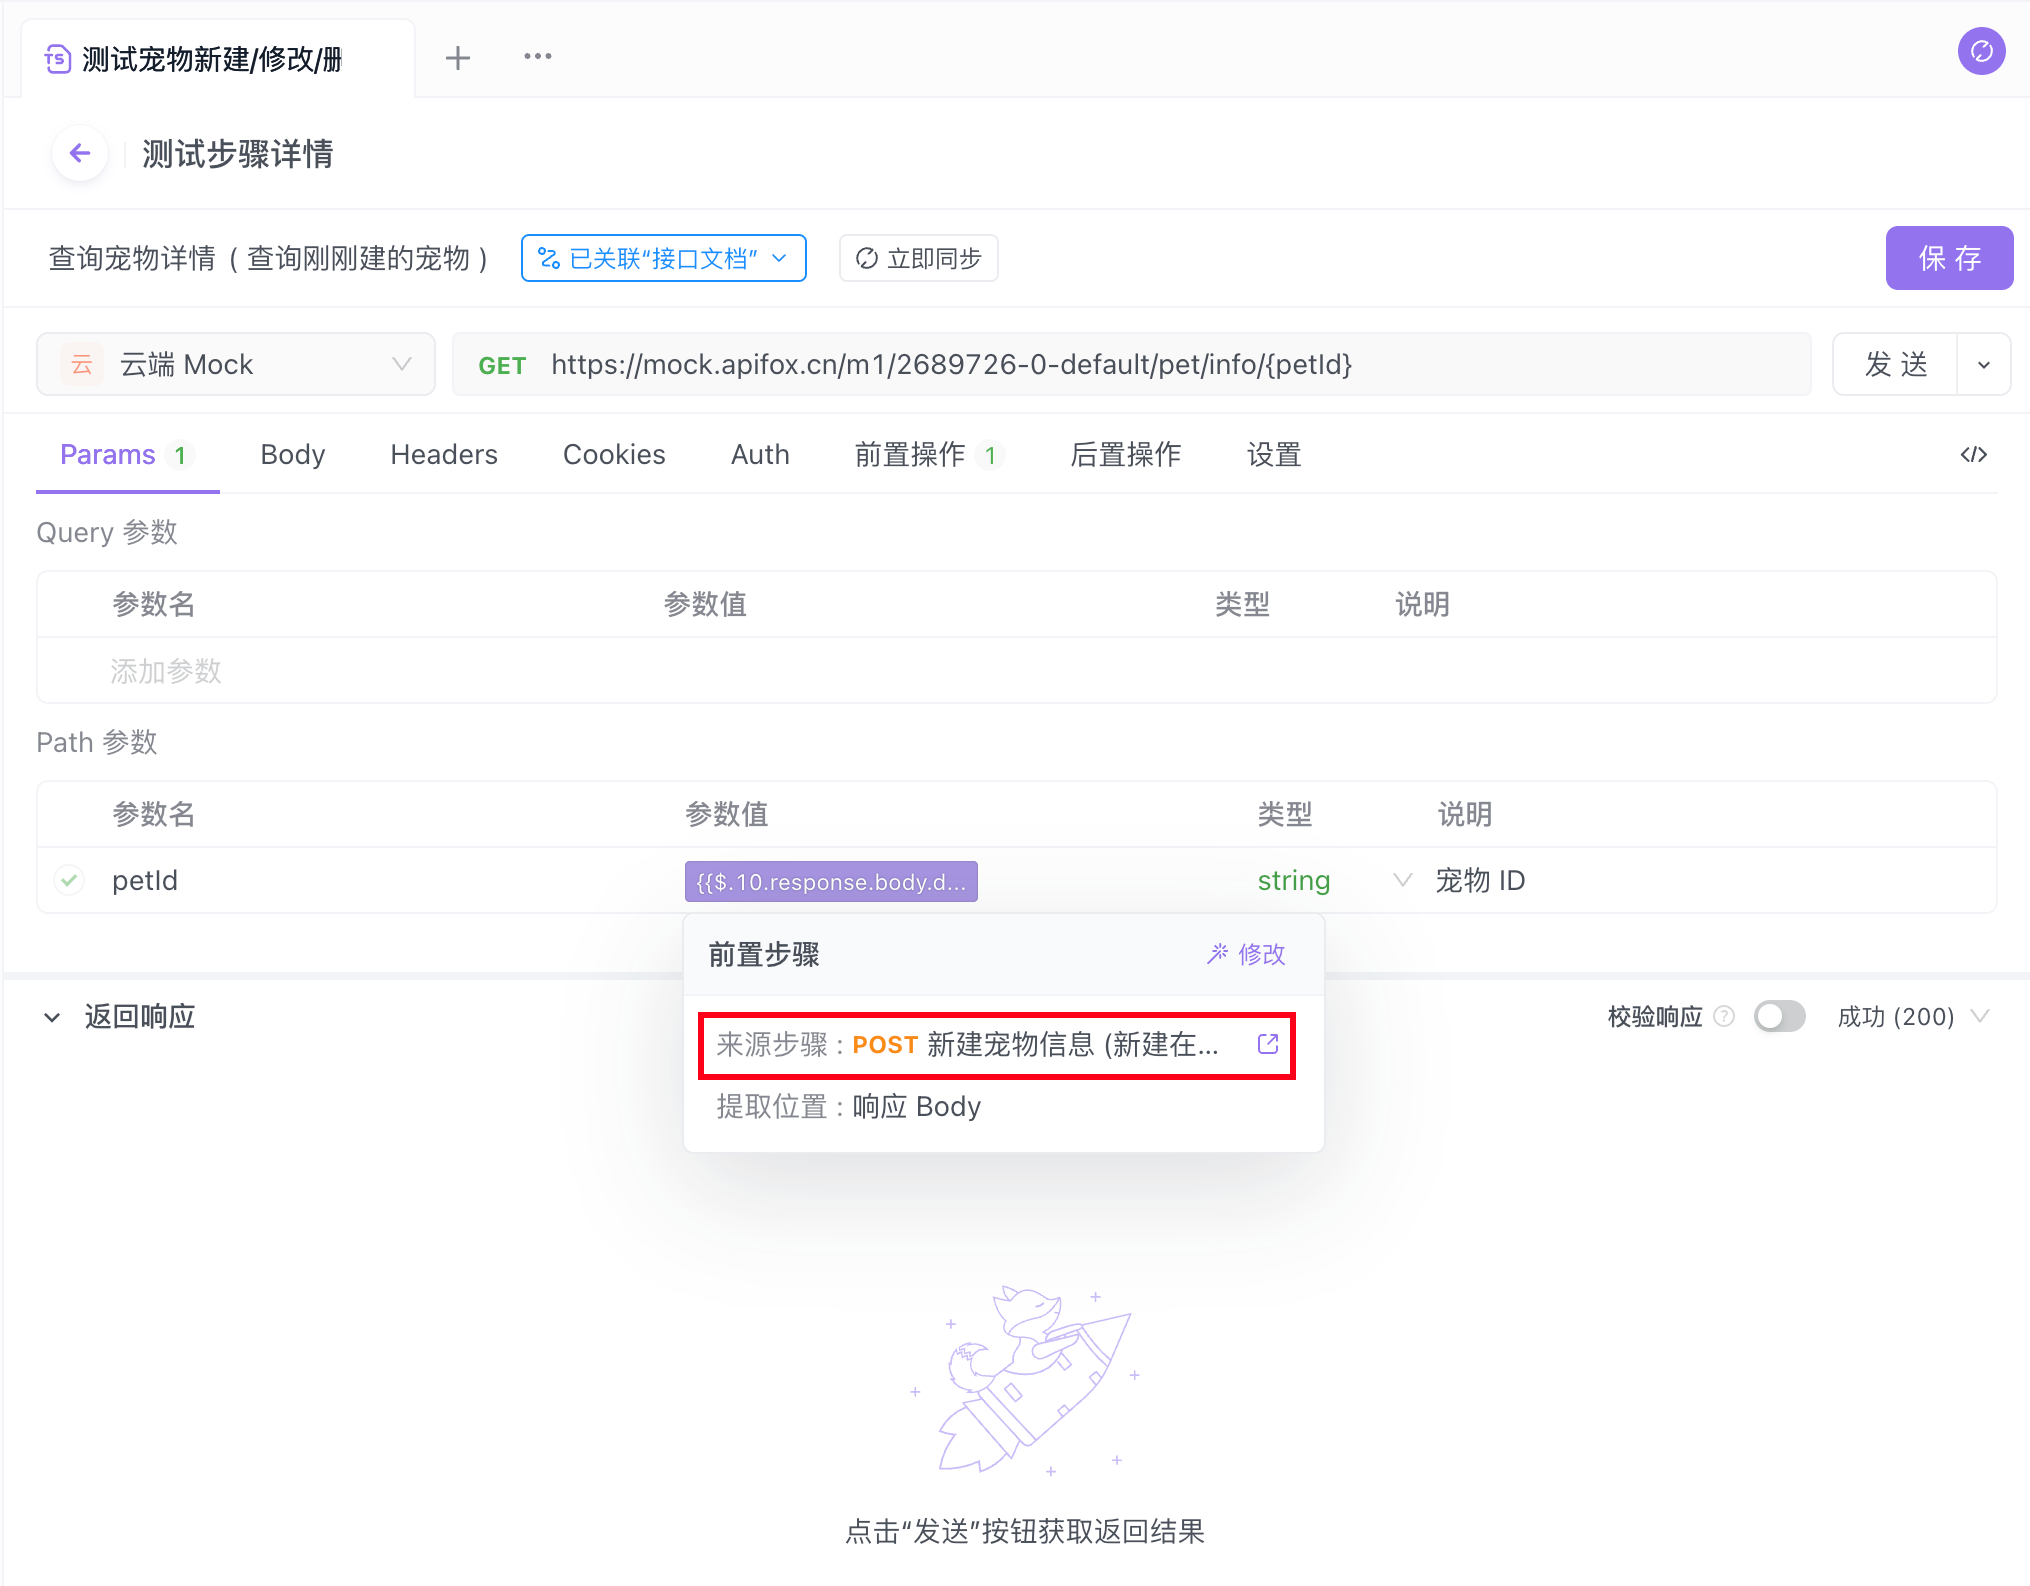Screen dimensions: 2030x1586
Task: Open the string type dropdown
Action: [x=1402, y=880]
